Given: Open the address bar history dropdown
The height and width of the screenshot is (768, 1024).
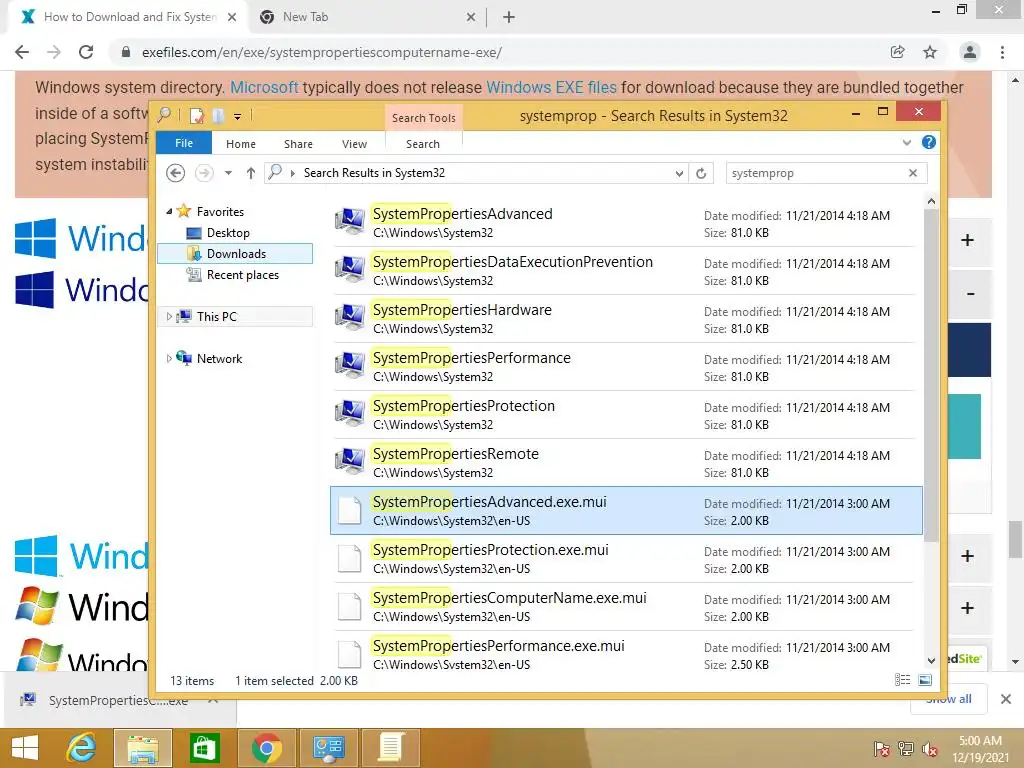Looking at the screenshot, I should (679, 173).
